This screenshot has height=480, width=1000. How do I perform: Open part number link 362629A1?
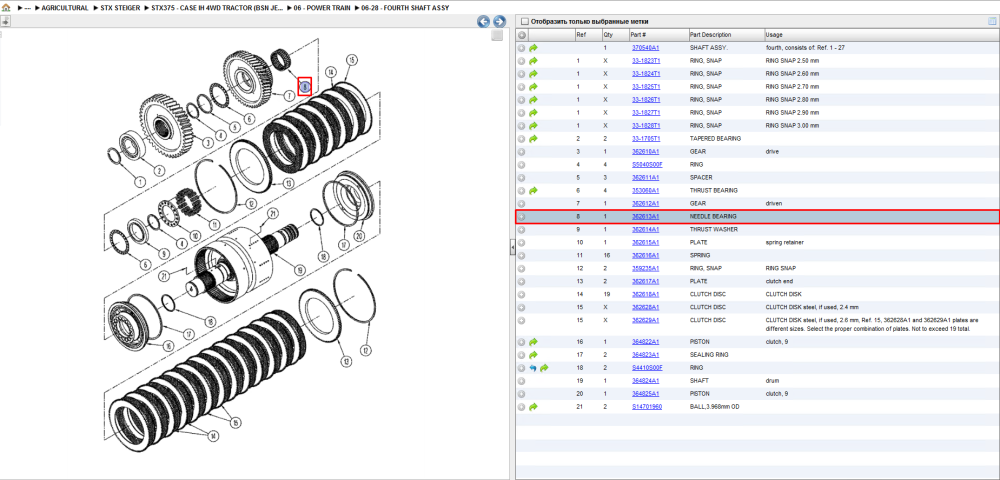(645, 320)
